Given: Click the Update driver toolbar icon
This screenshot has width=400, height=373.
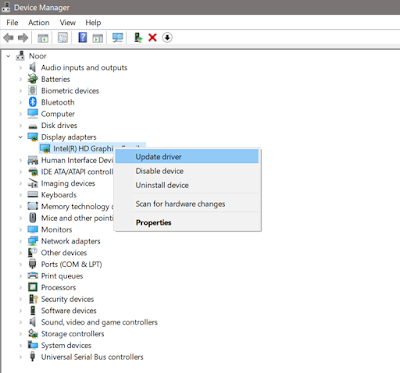Looking at the screenshot, I should tap(138, 38).
